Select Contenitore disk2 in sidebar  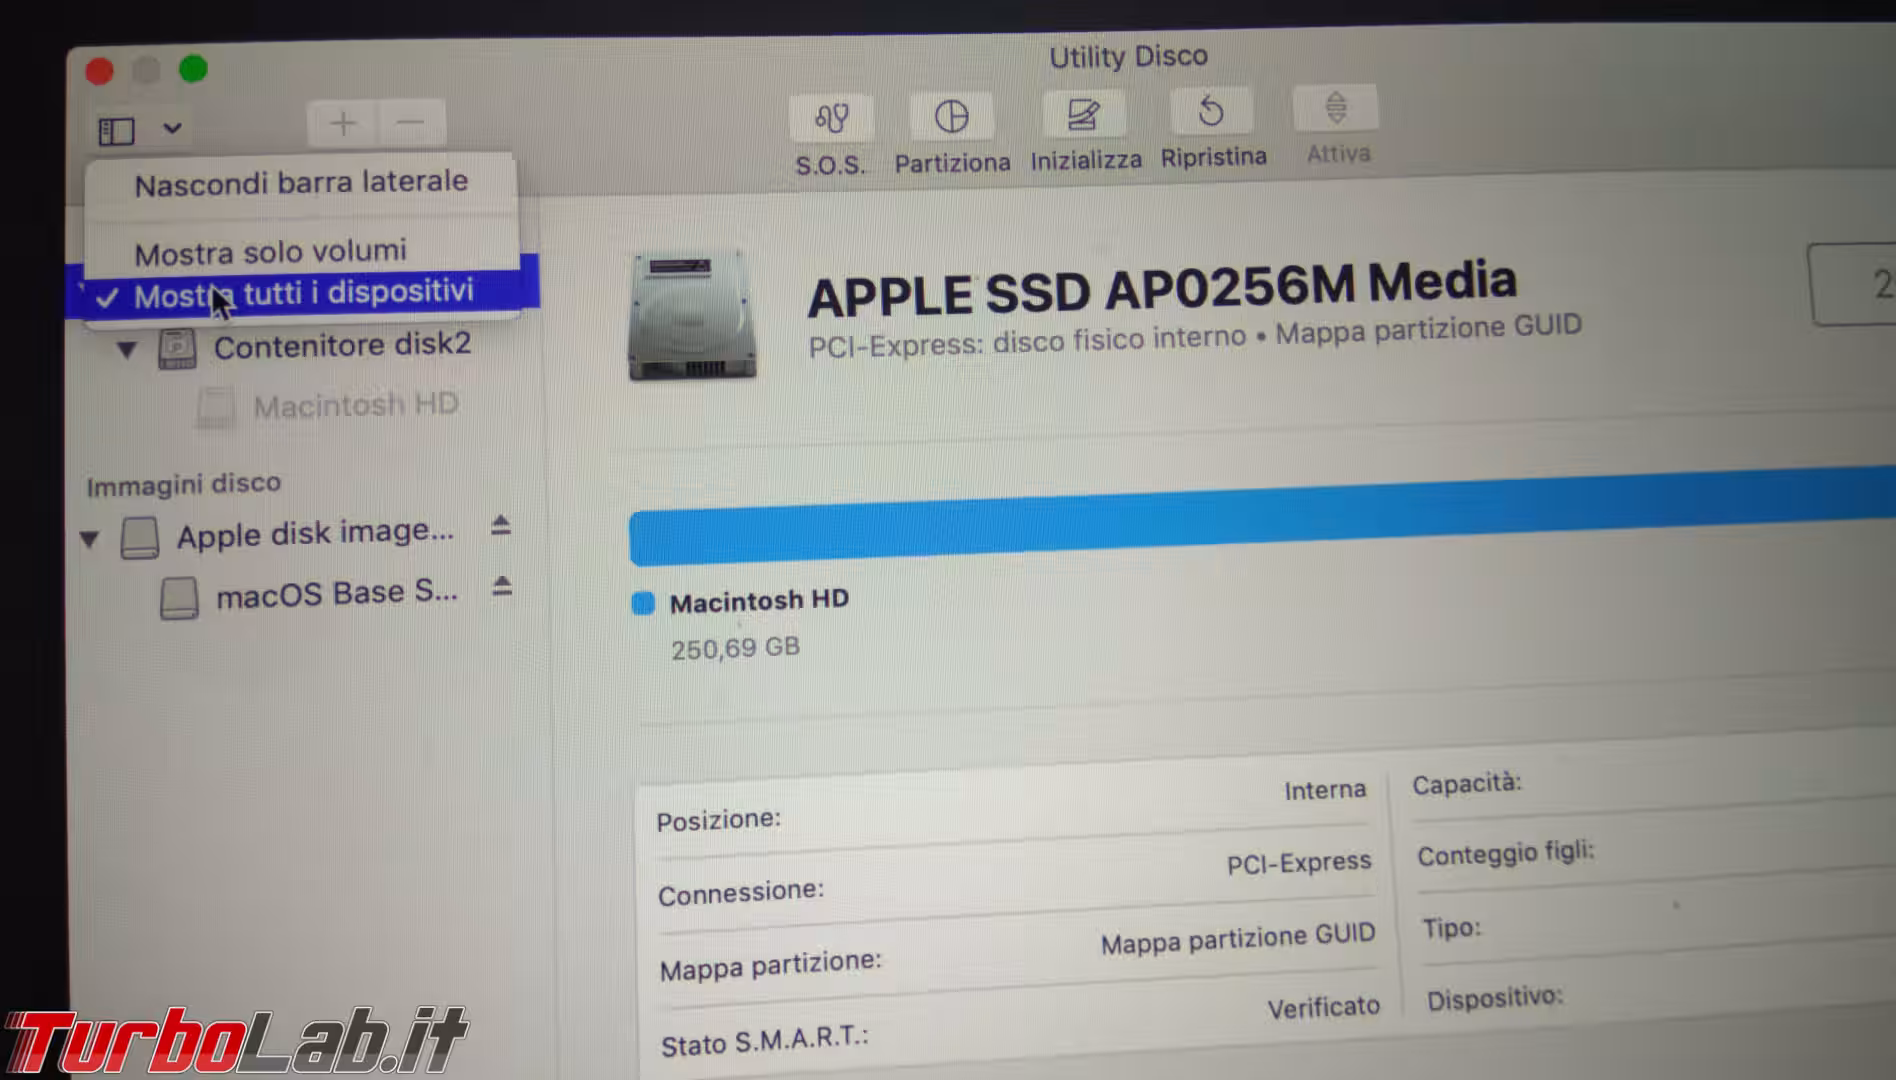[342, 346]
